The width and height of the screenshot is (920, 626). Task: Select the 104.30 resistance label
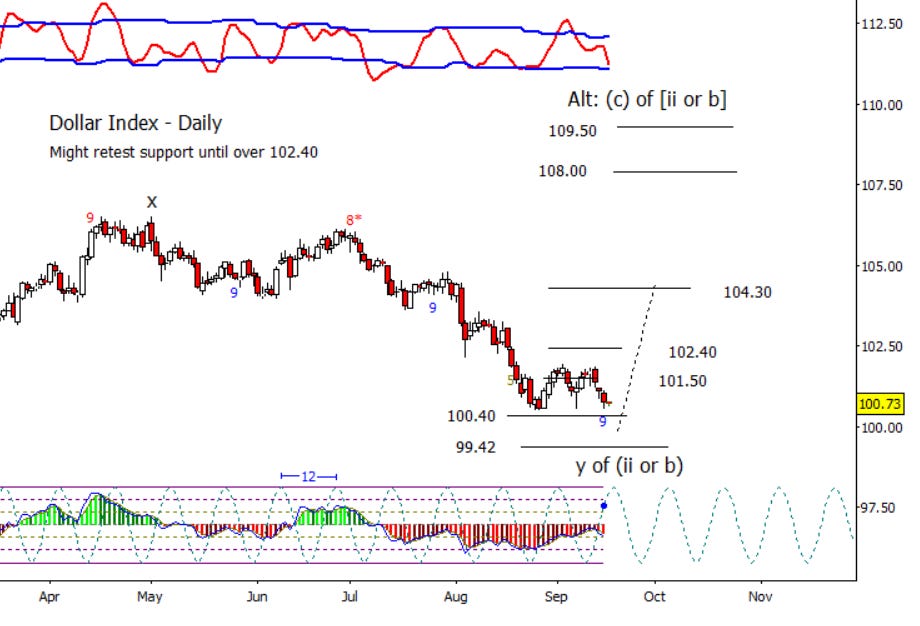pos(748,292)
